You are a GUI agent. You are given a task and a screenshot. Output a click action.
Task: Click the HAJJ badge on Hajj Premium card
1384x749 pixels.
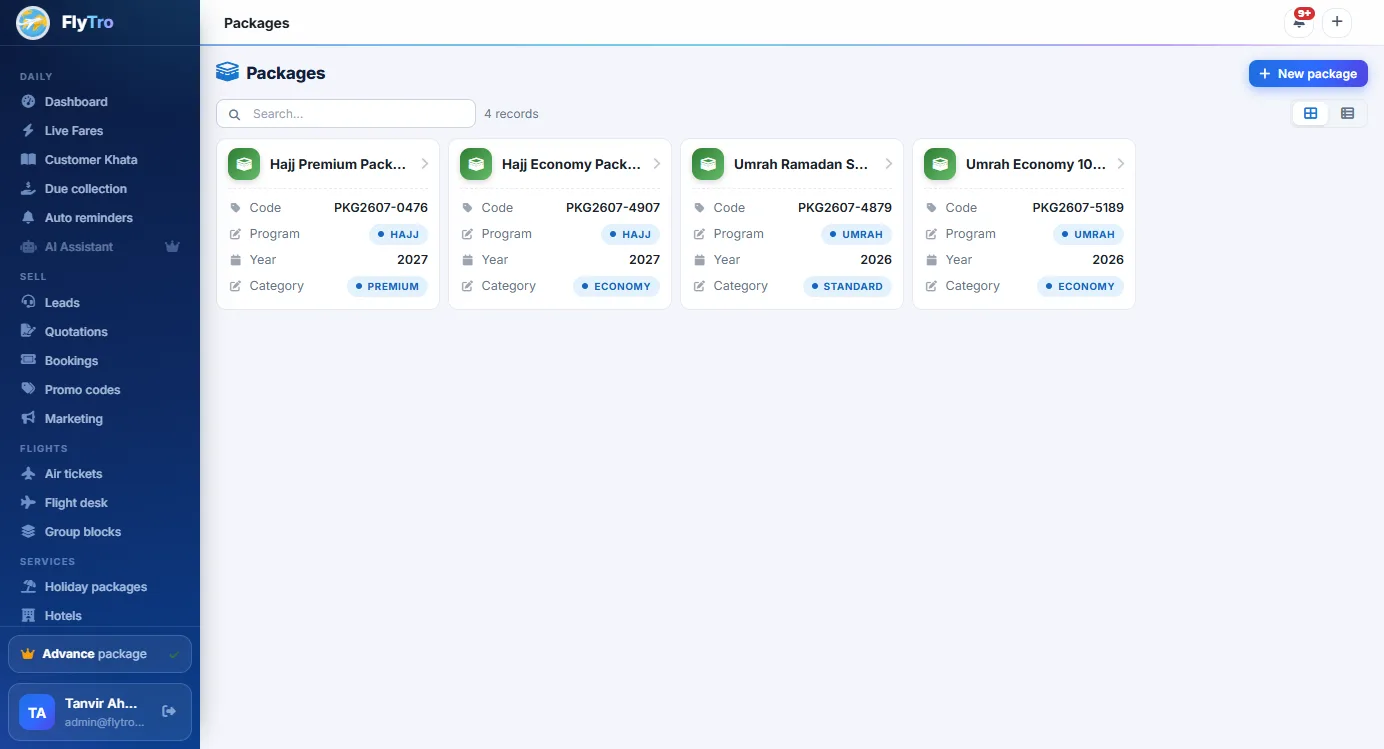coord(398,234)
